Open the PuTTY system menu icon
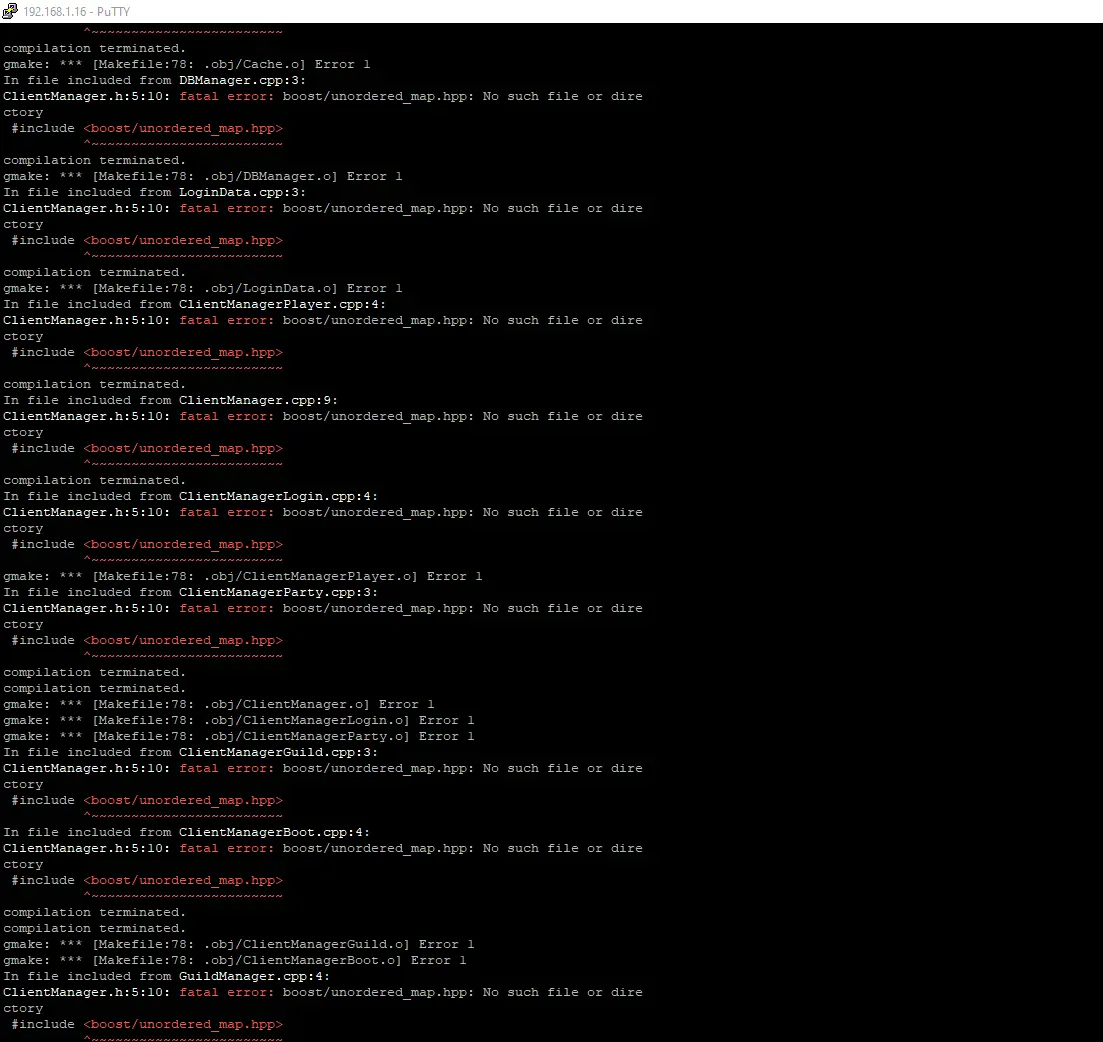Screen dimensions: 1103x1042 pos(11,11)
